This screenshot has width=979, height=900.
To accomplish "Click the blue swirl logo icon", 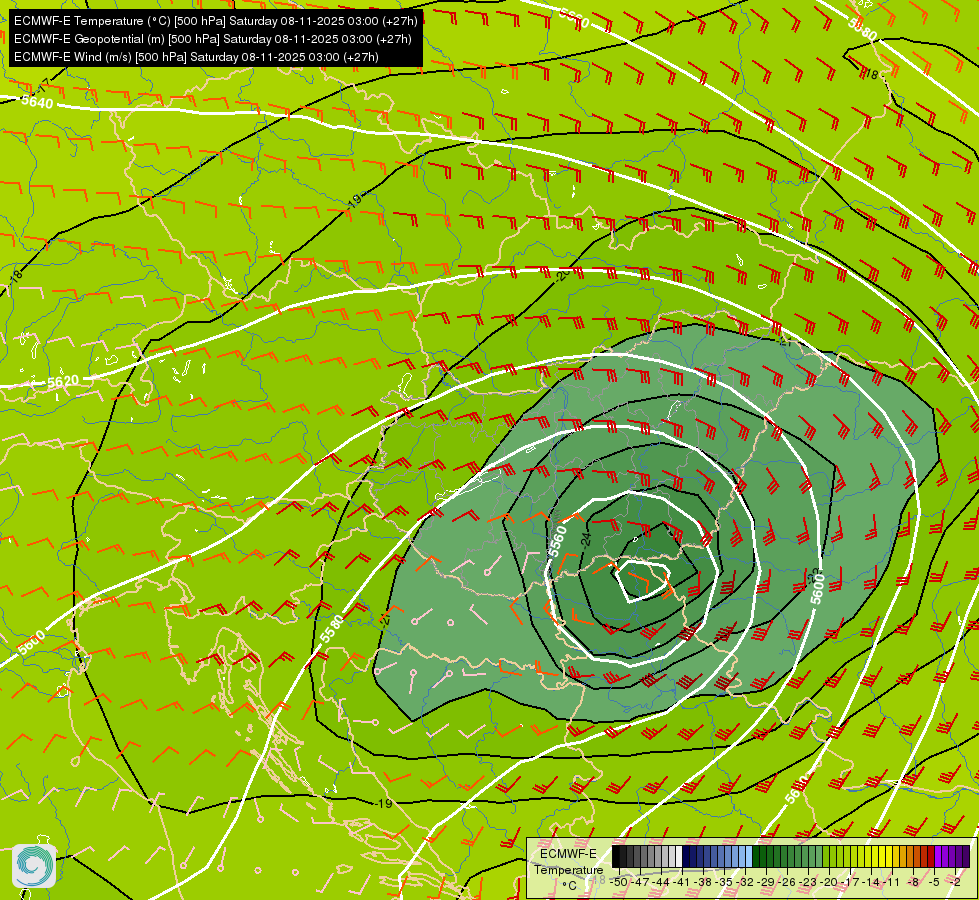I will (x=34, y=866).
